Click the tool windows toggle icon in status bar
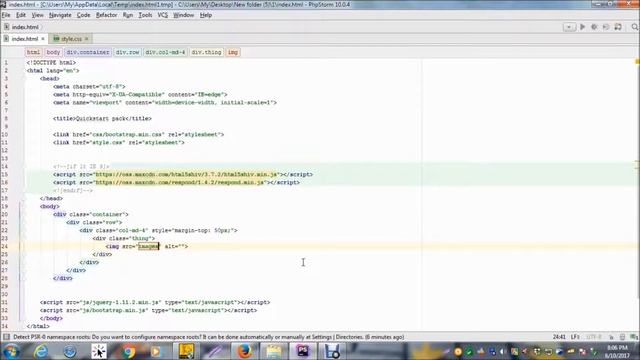 coord(6,337)
